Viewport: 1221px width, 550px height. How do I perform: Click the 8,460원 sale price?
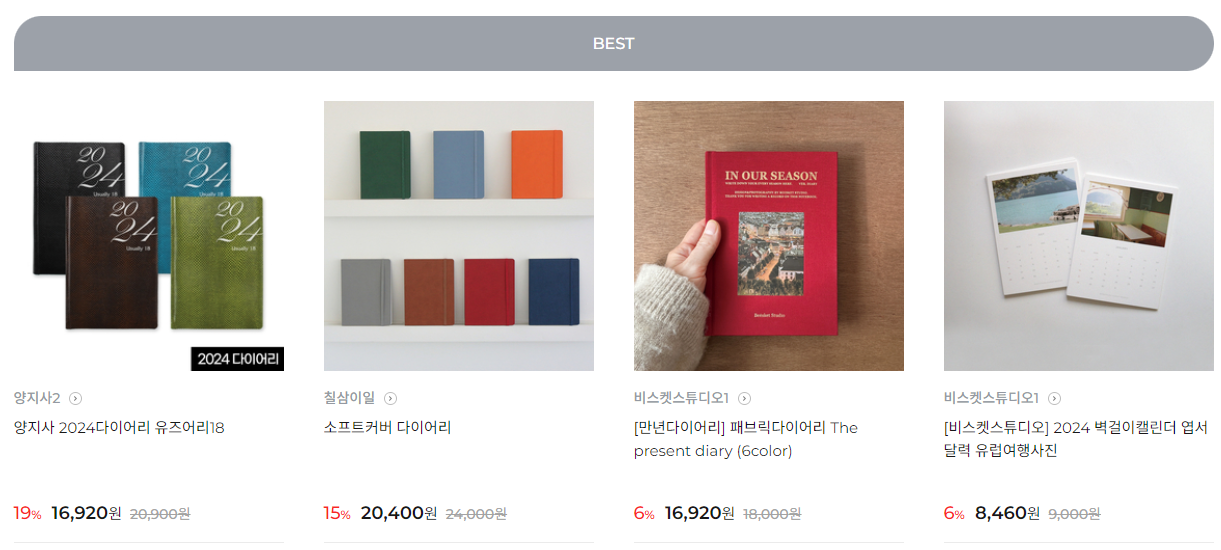point(1008,513)
